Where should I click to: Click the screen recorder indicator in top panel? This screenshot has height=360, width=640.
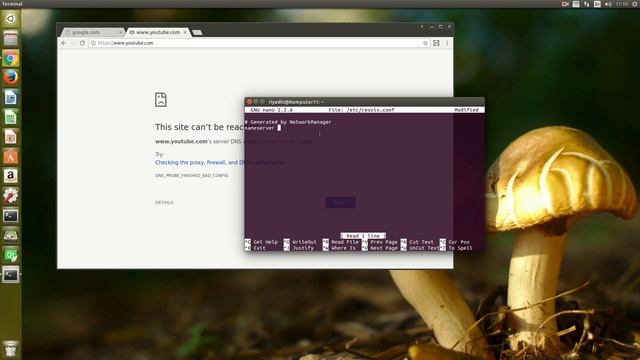(x=565, y=4)
